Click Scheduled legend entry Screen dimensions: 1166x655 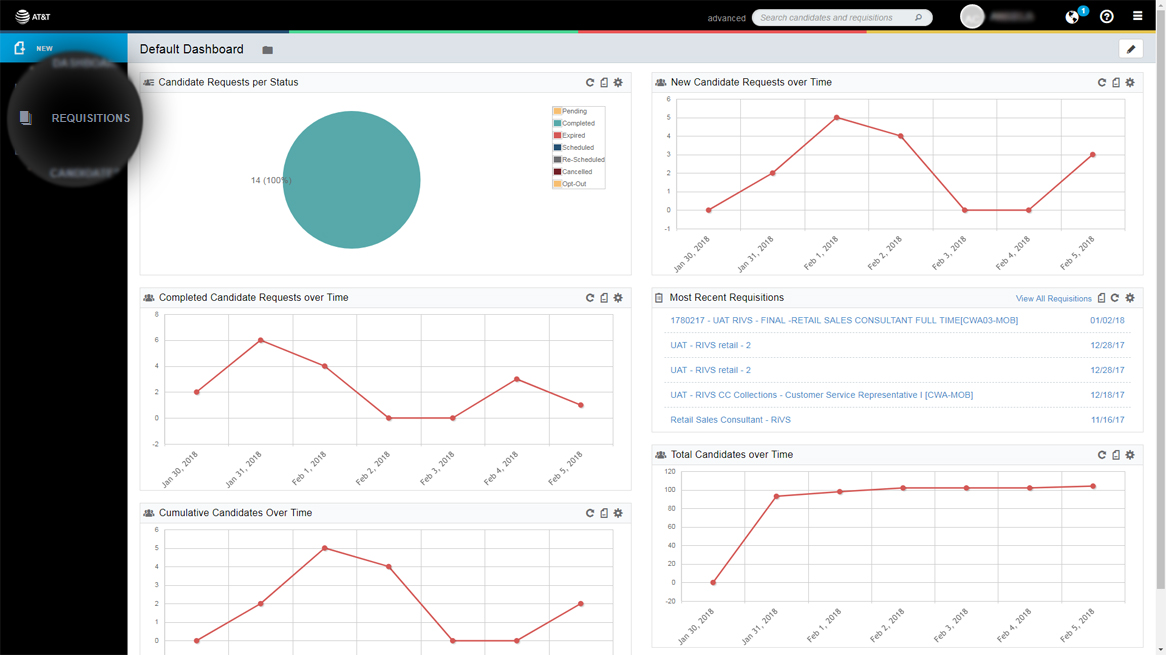pos(573,147)
